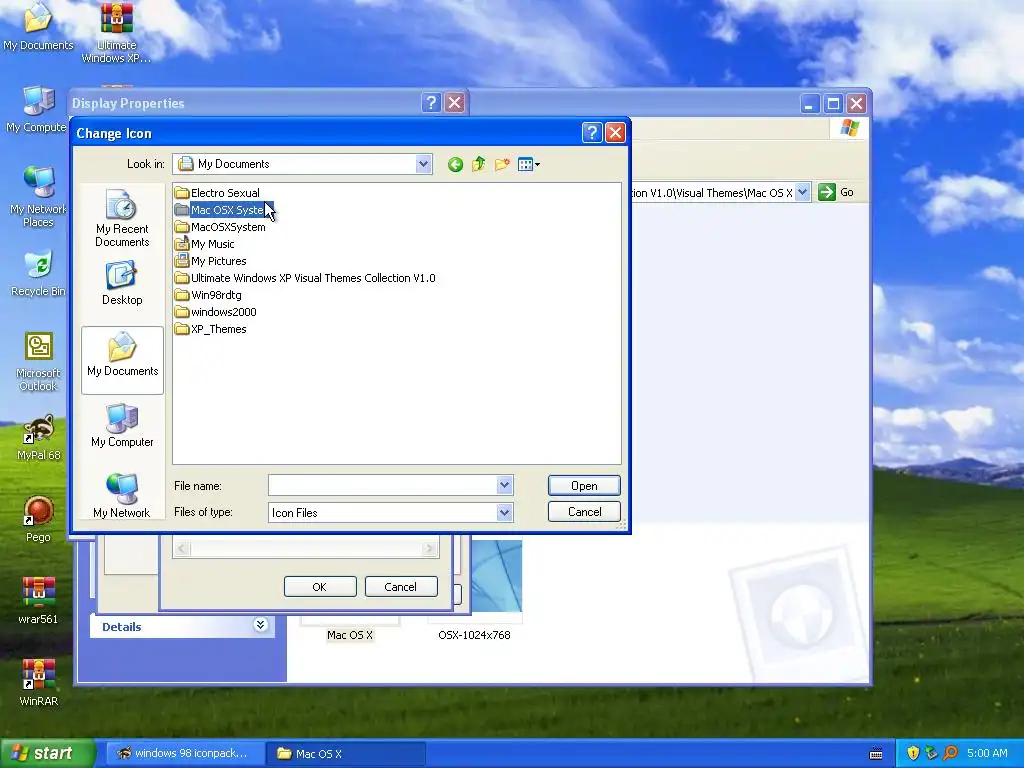Click the Back arrow in Change Icon dialog
Screen dimensions: 1024x768
coord(455,165)
